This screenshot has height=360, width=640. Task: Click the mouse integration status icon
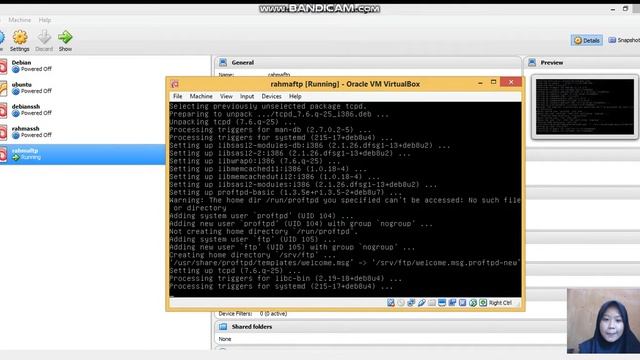pyautogui.click(x=473, y=302)
